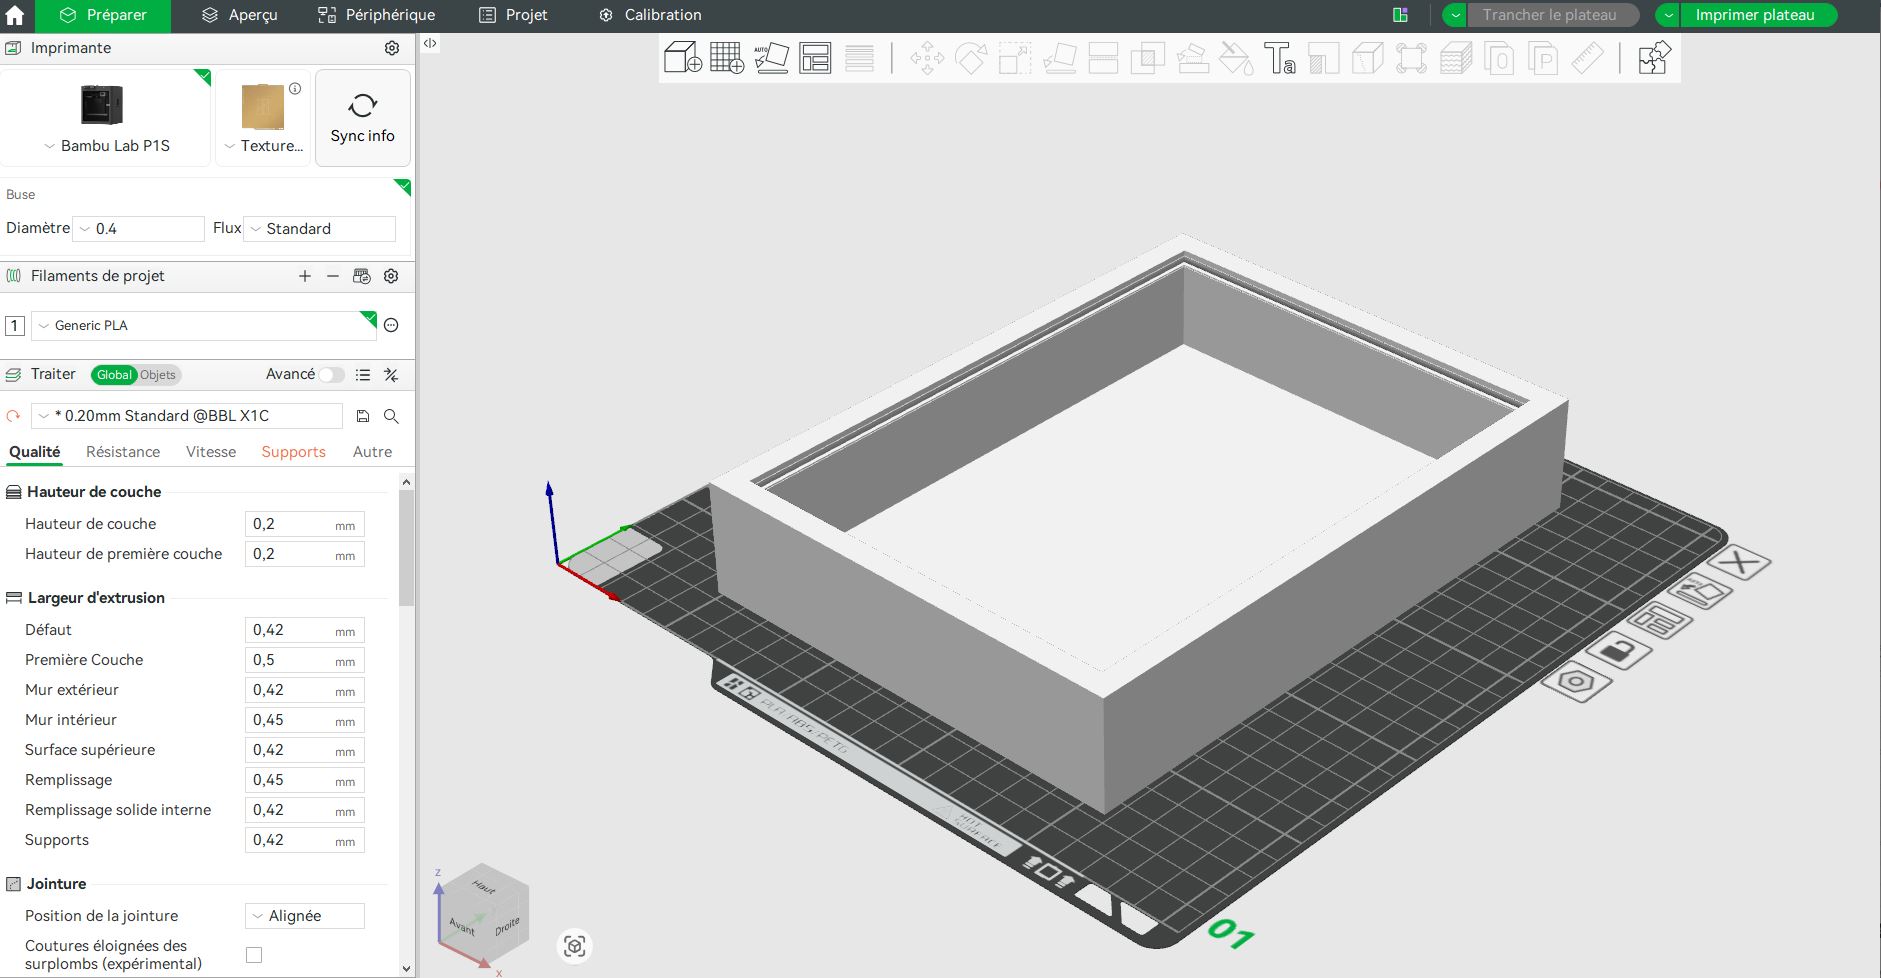Open the nozzle Diamètre dropdown
Viewport: 1881px width, 978px height.
(x=141, y=229)
